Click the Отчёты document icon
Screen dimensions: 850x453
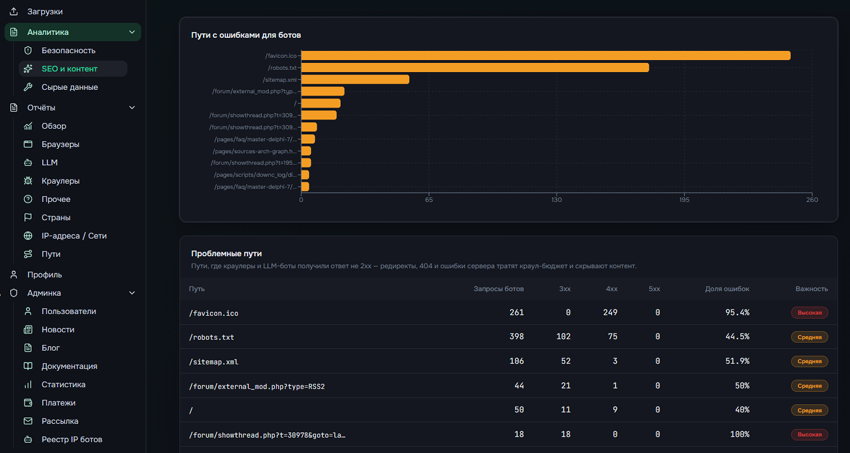14,108
